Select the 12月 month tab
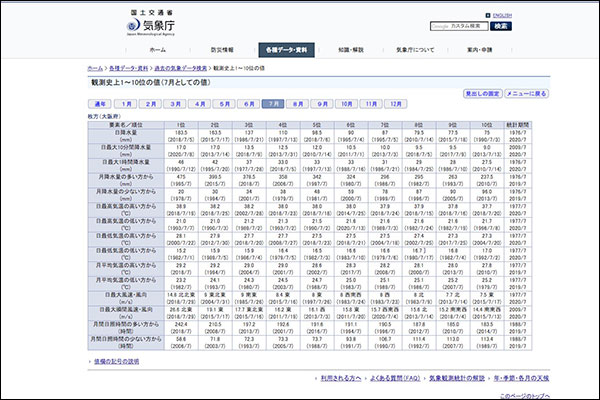 (396, 103)
